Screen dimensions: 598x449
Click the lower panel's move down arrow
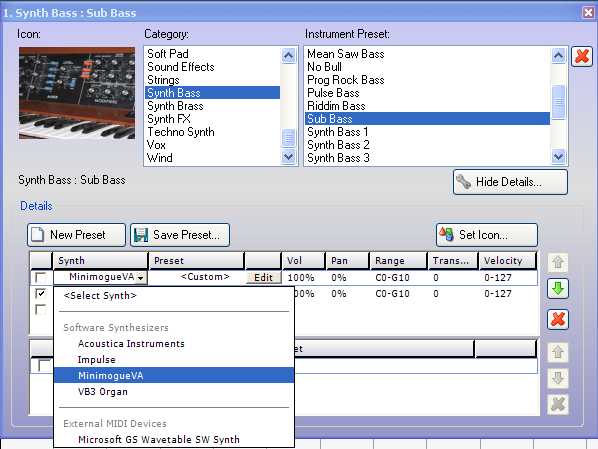pos(558,378)
